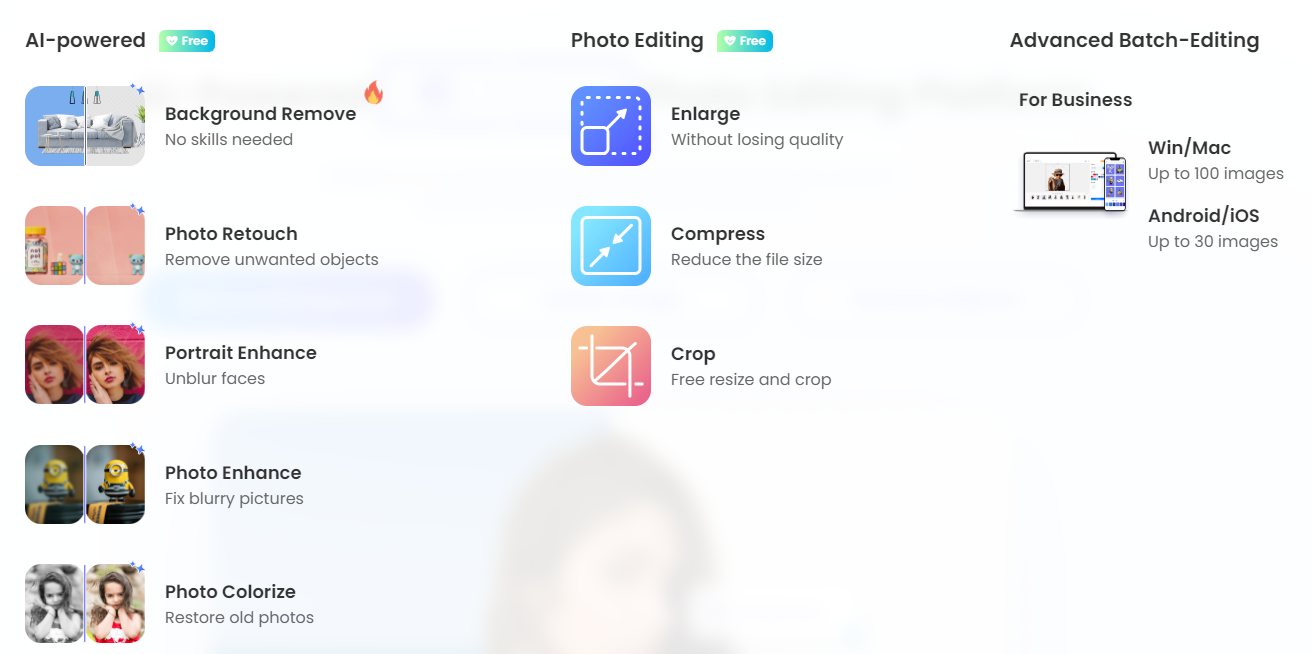Click the Enlarge tool icon
The height and width of the screenshot is (654, 1313).
tap(611, 126)
